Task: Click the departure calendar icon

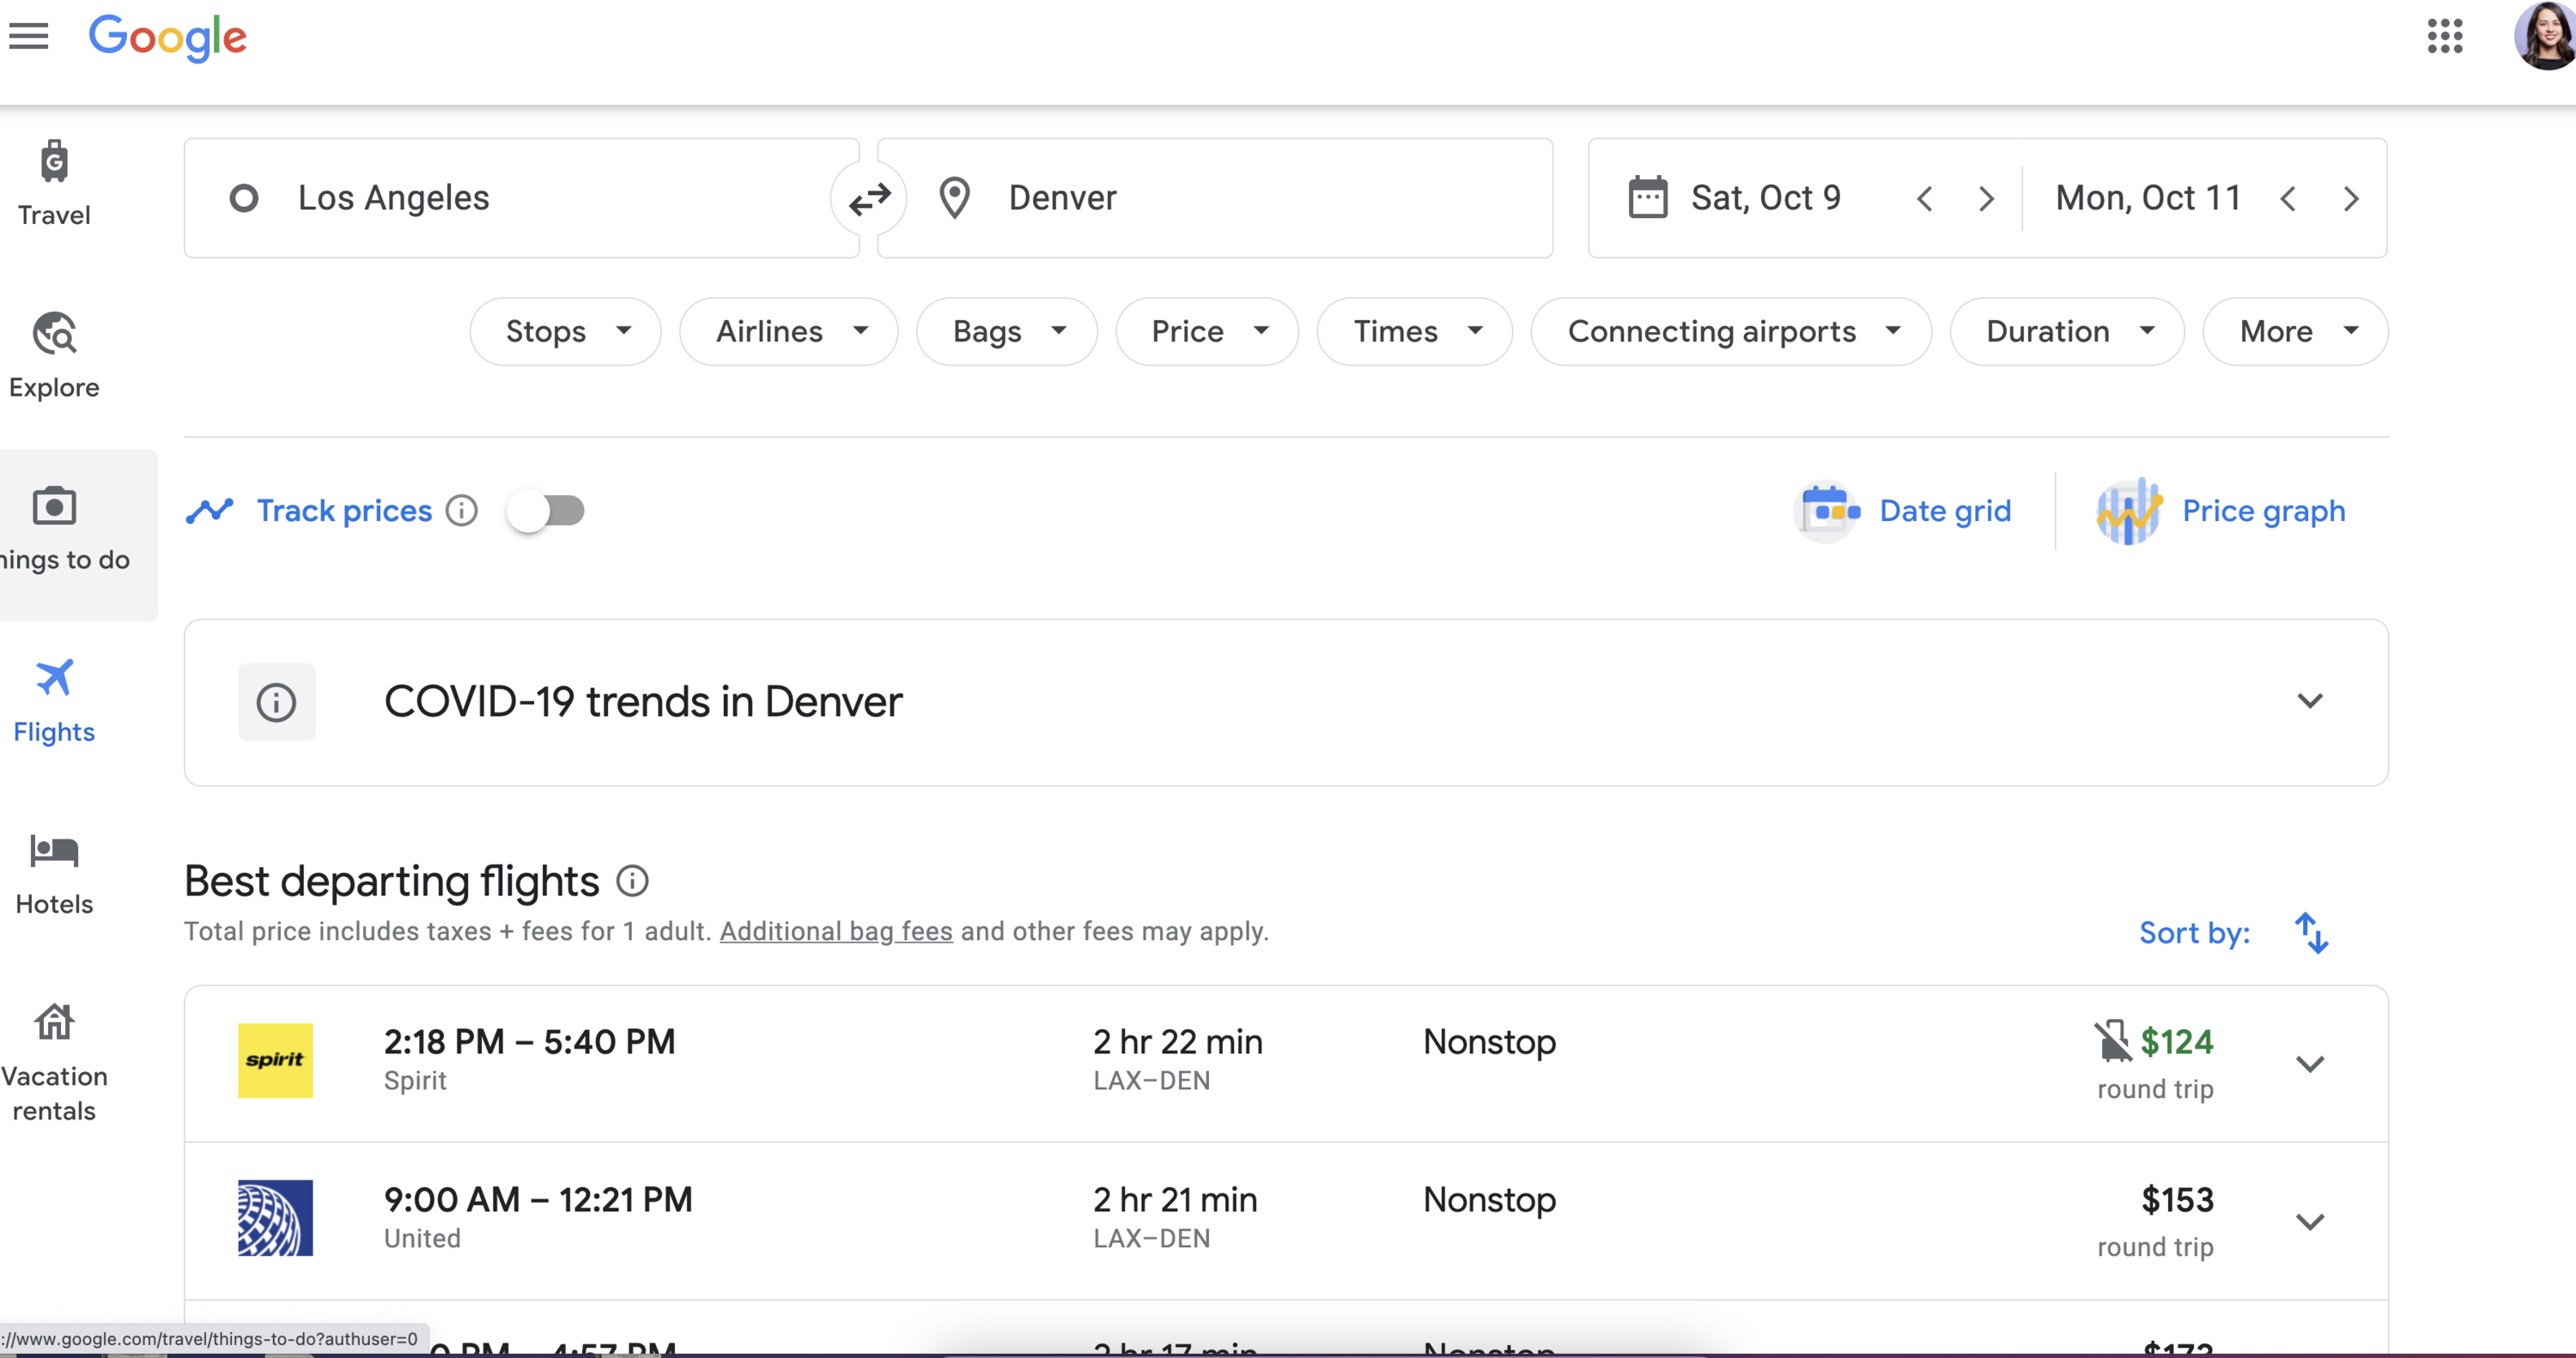Action: (1647, 197)
